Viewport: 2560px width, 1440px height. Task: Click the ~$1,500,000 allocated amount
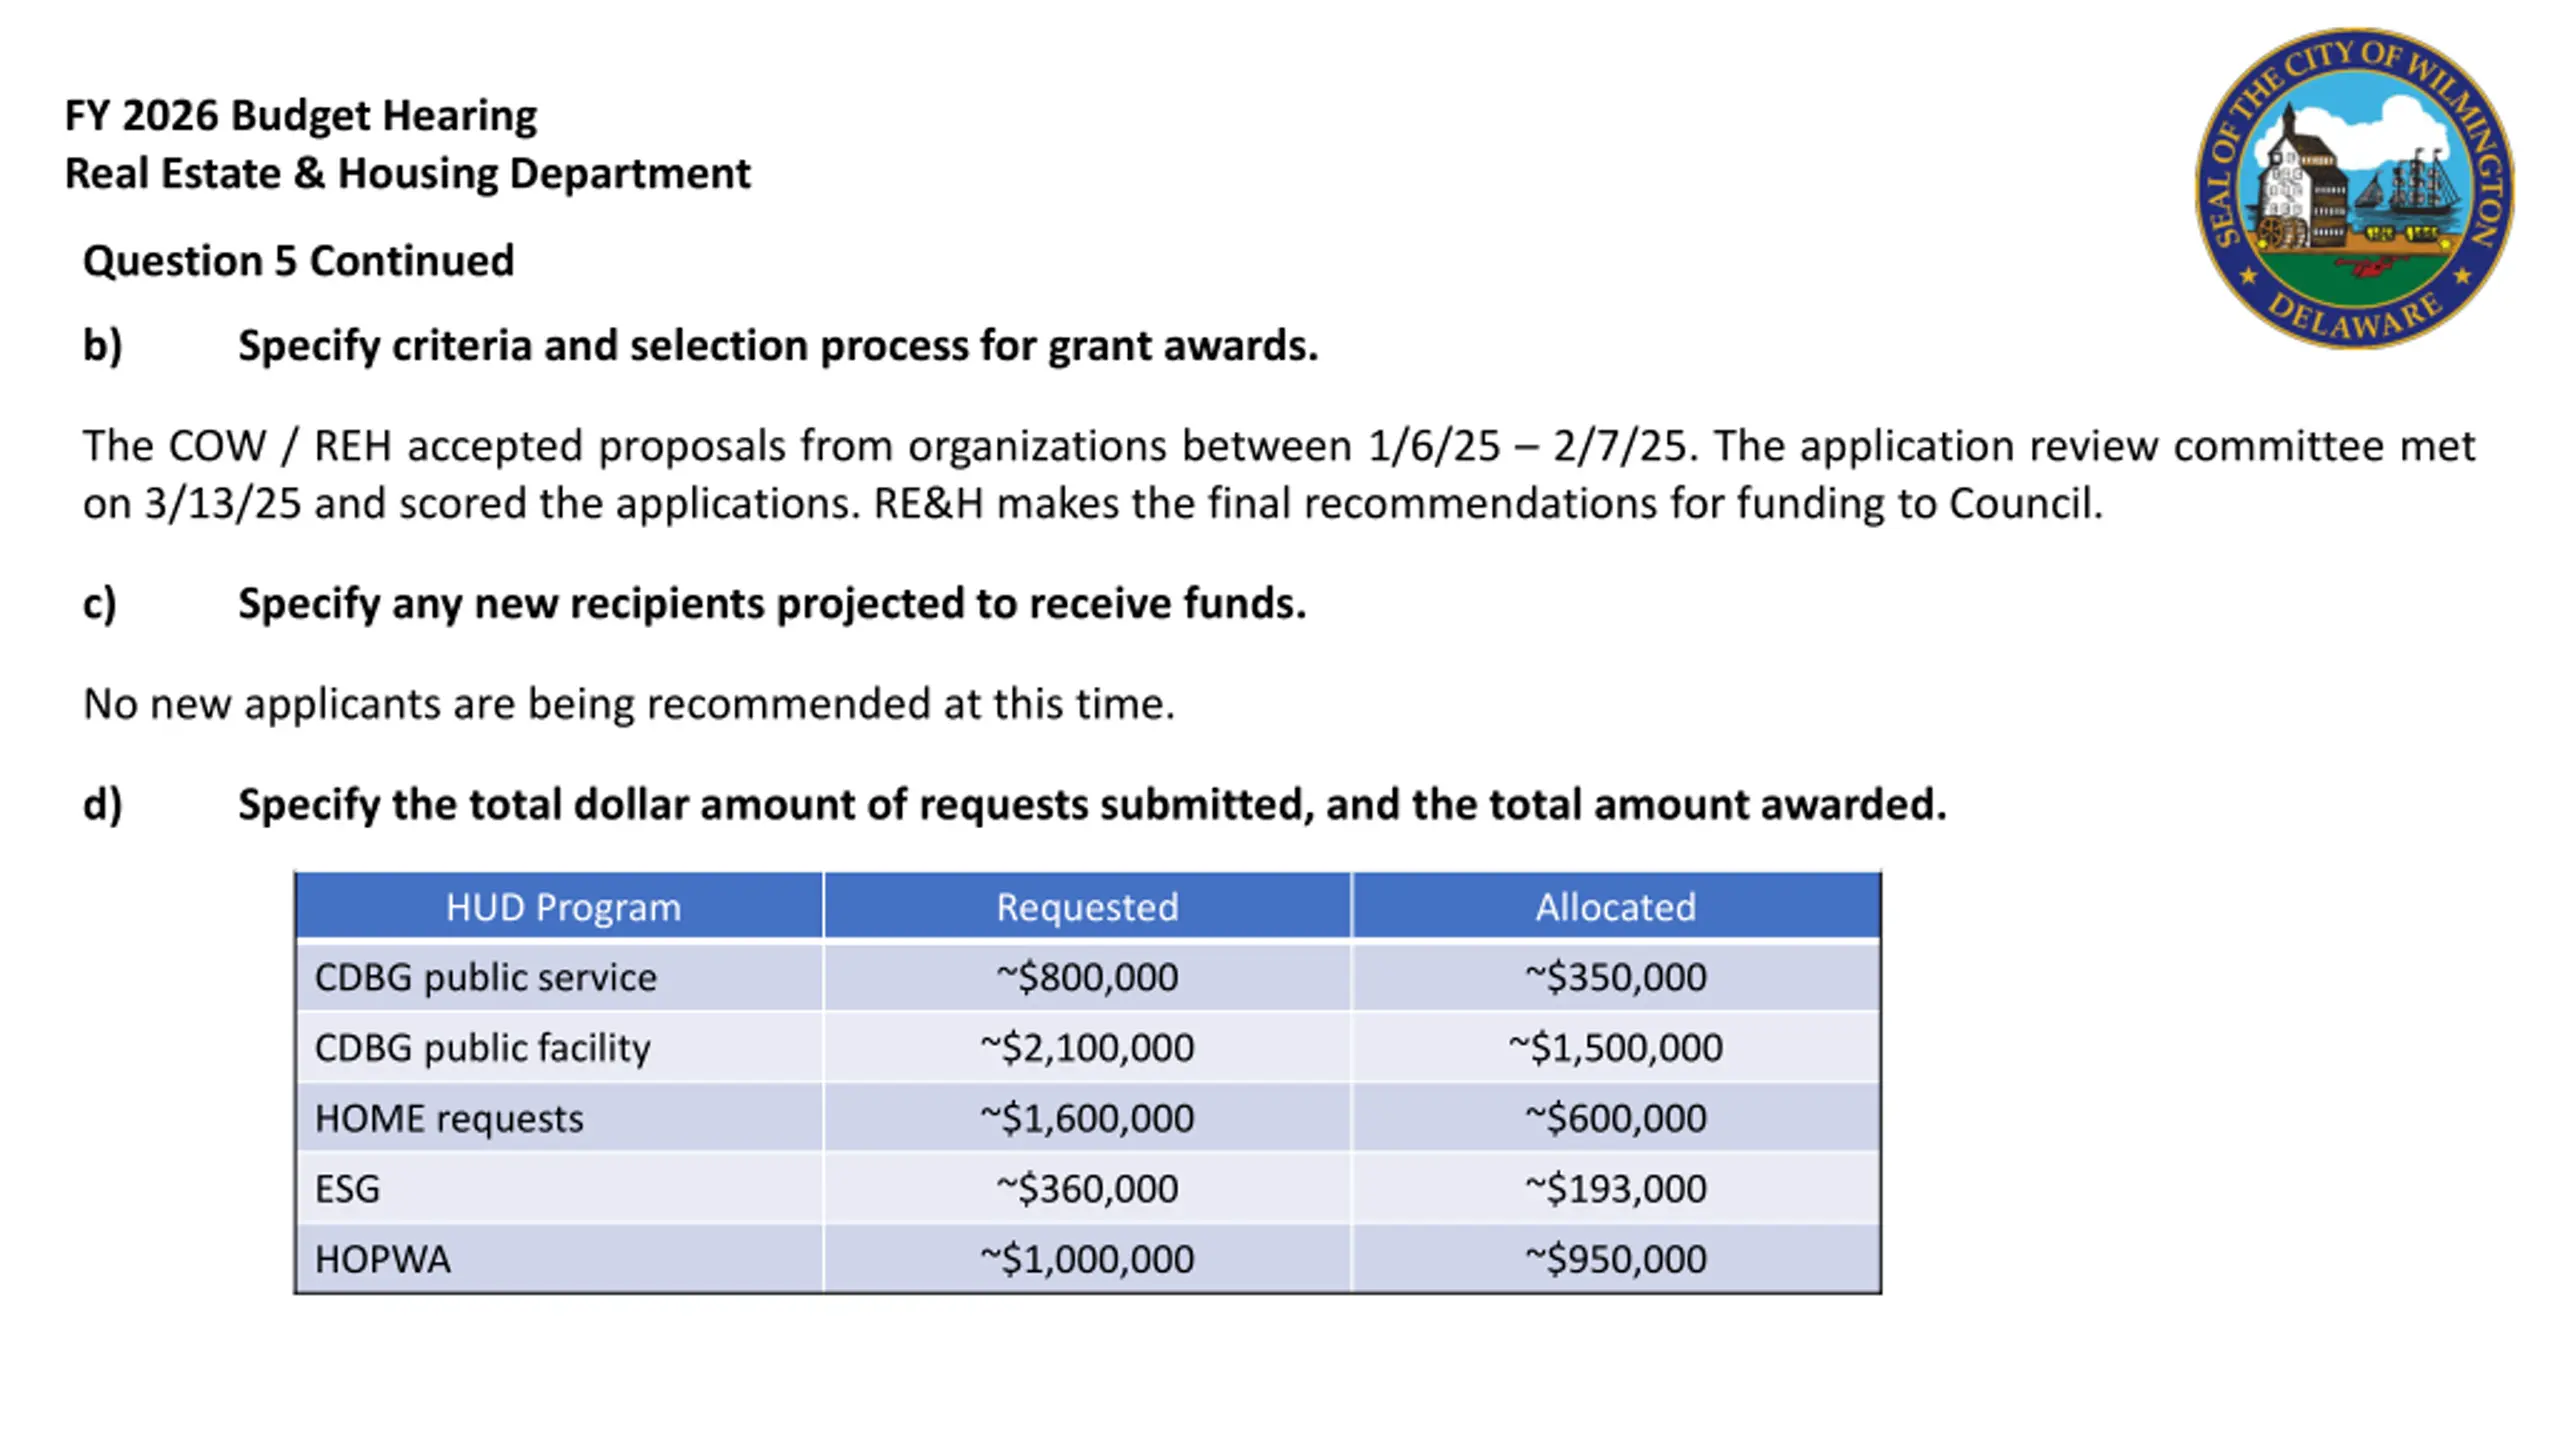[x=1615, y=1047]
